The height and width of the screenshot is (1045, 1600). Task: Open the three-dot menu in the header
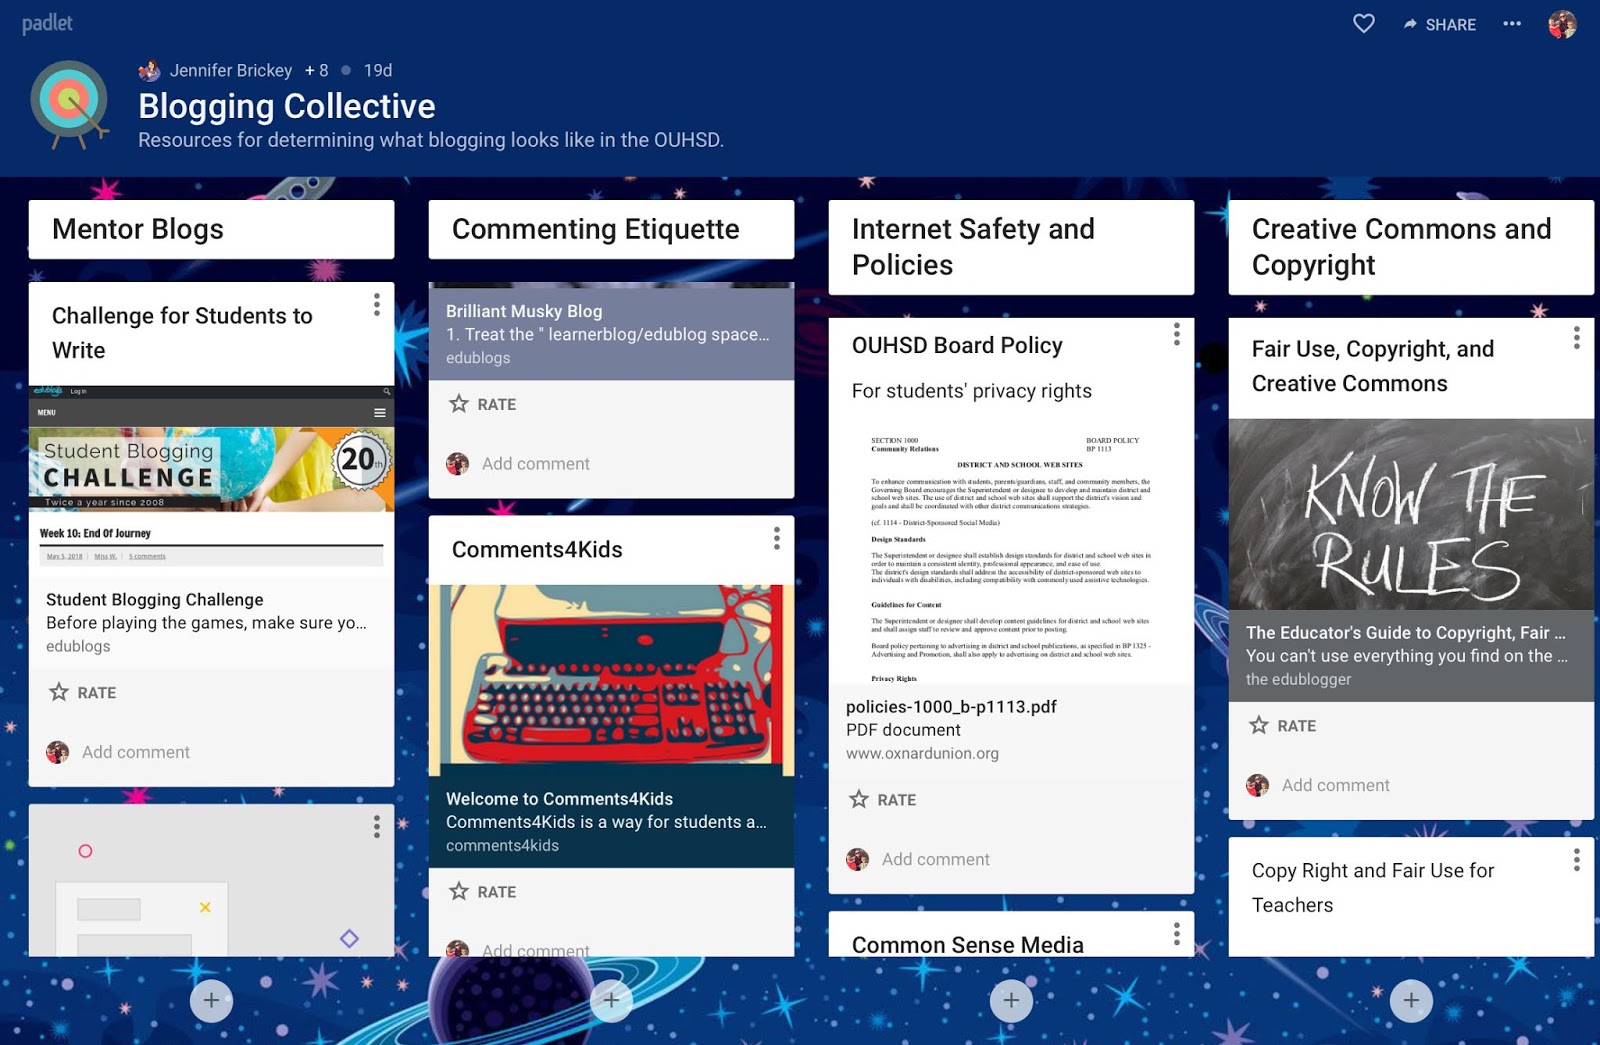[1512, 23]
